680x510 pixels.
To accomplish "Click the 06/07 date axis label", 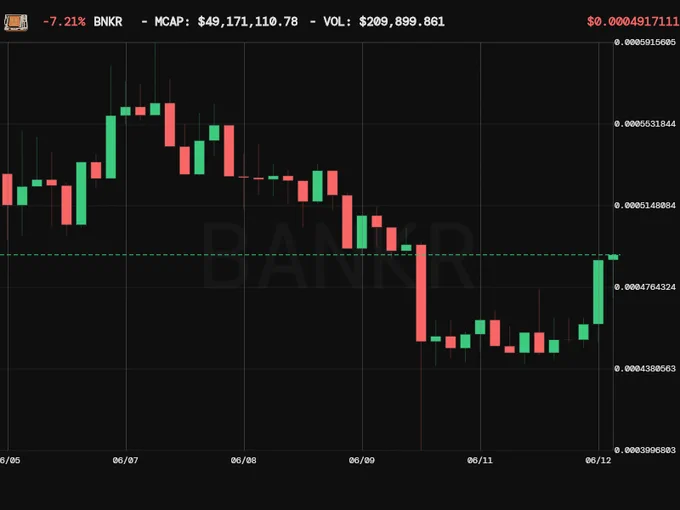I will pos(125,460).
